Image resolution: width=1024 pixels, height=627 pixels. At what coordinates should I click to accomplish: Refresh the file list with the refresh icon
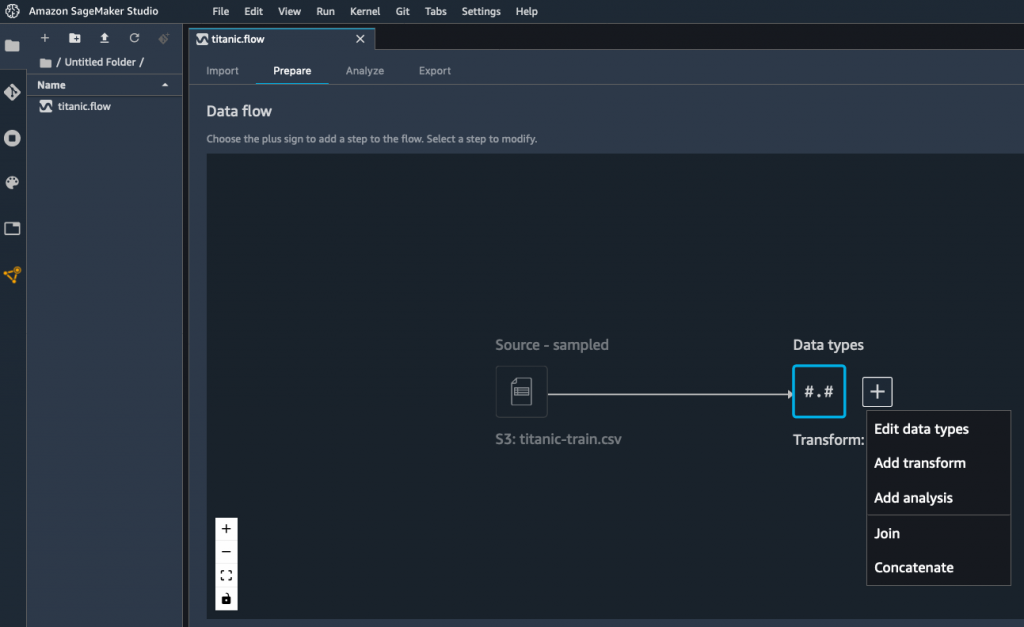pos(134,38)
